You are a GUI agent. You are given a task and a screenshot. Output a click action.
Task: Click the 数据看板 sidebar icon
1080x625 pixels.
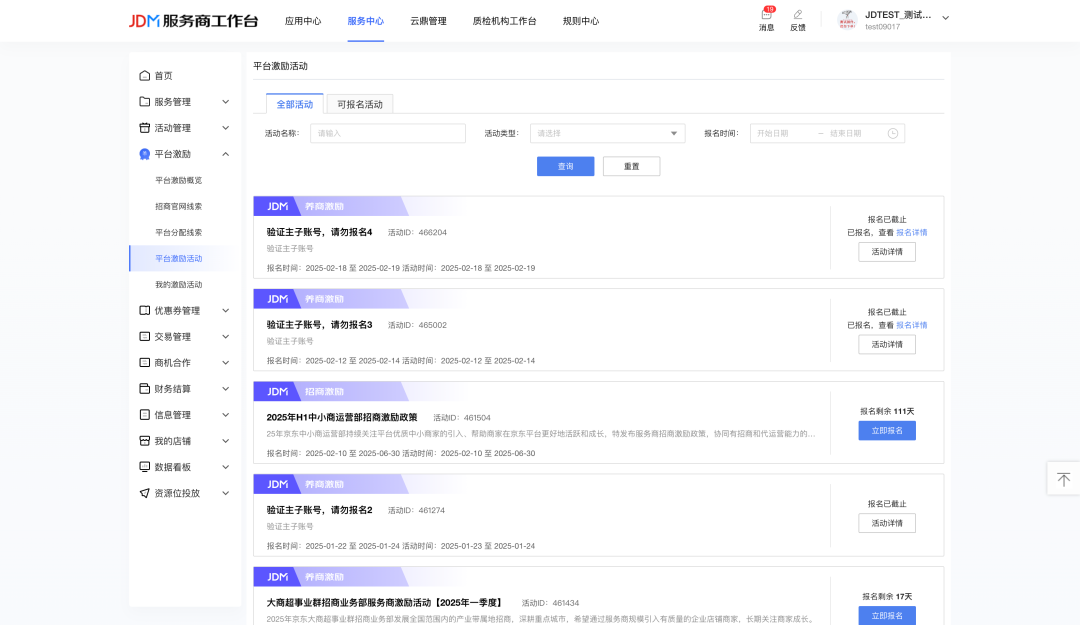pyautogui.click(x=145, y=467)
